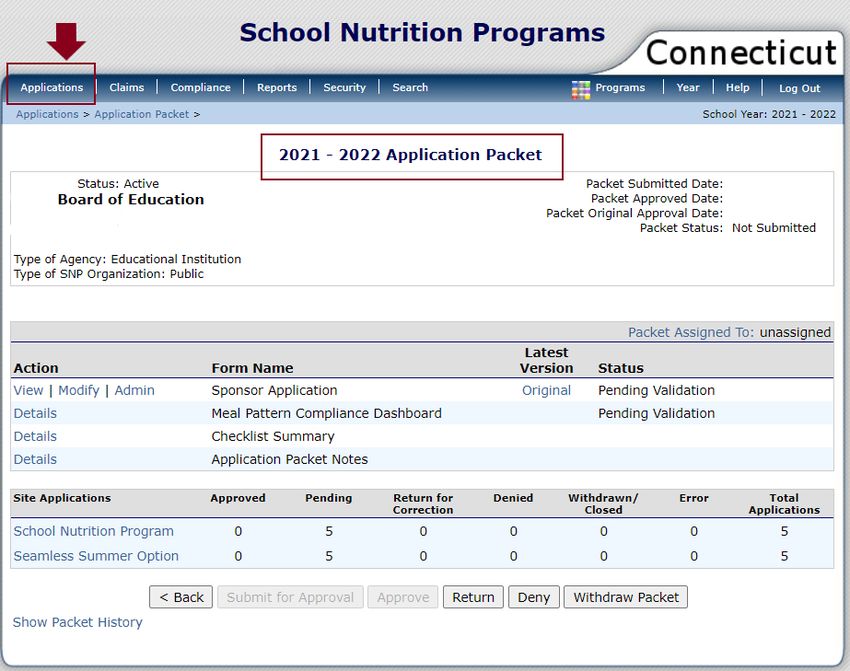Expand Show Packet History
Screen dimensions: 850x671
point(77,622)
